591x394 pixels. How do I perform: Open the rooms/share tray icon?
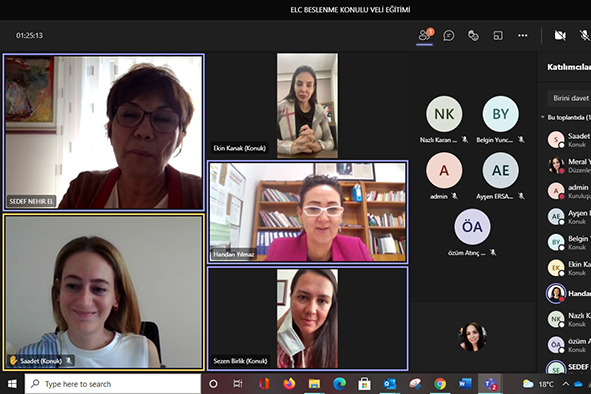tap(498, 35)
